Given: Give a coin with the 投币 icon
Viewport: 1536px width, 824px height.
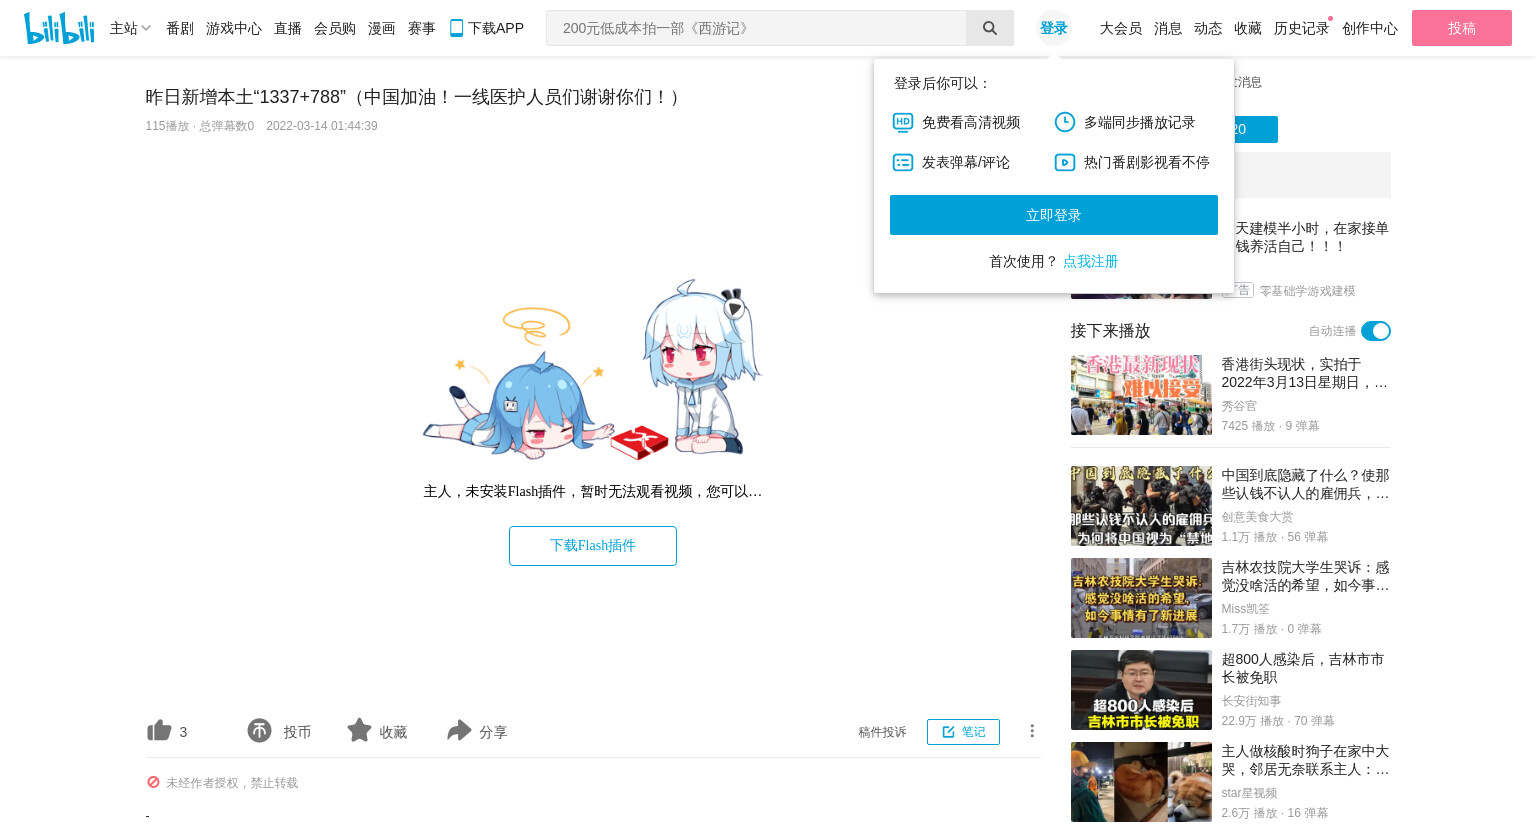Looking at the screenshot, I should tap(259, 731).
